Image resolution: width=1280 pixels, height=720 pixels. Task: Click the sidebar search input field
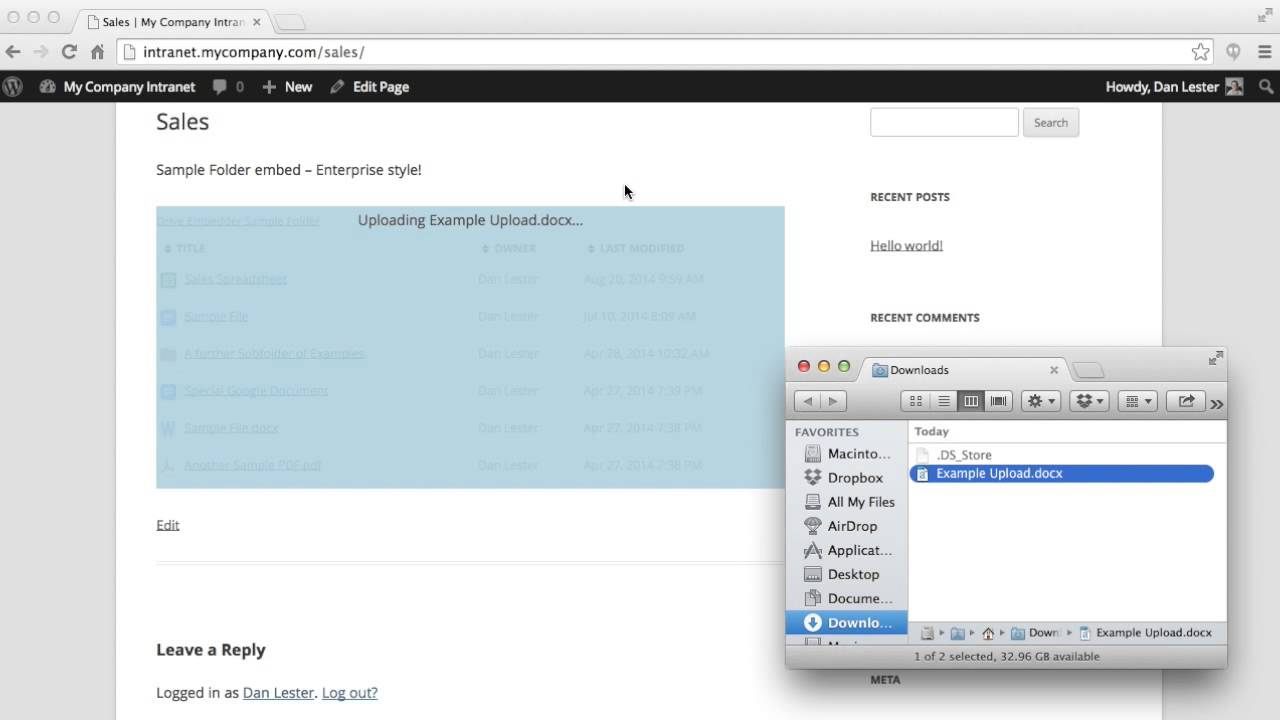point(944,122)
